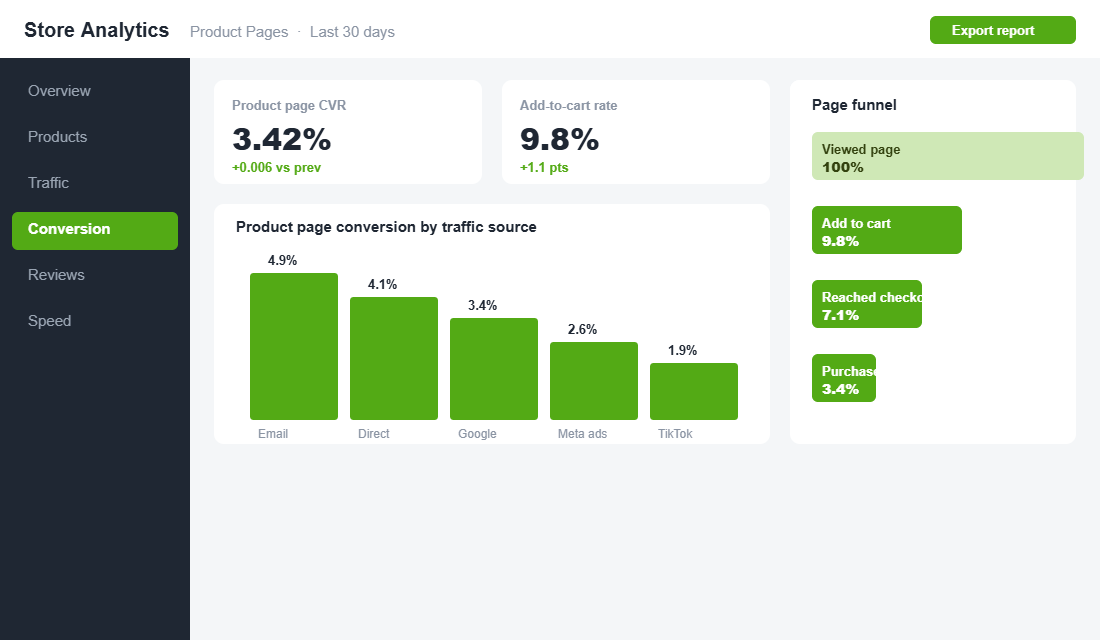Click the 2.6% label above Meta ads
1100x640 pixels.
click(x=582, y=329)
